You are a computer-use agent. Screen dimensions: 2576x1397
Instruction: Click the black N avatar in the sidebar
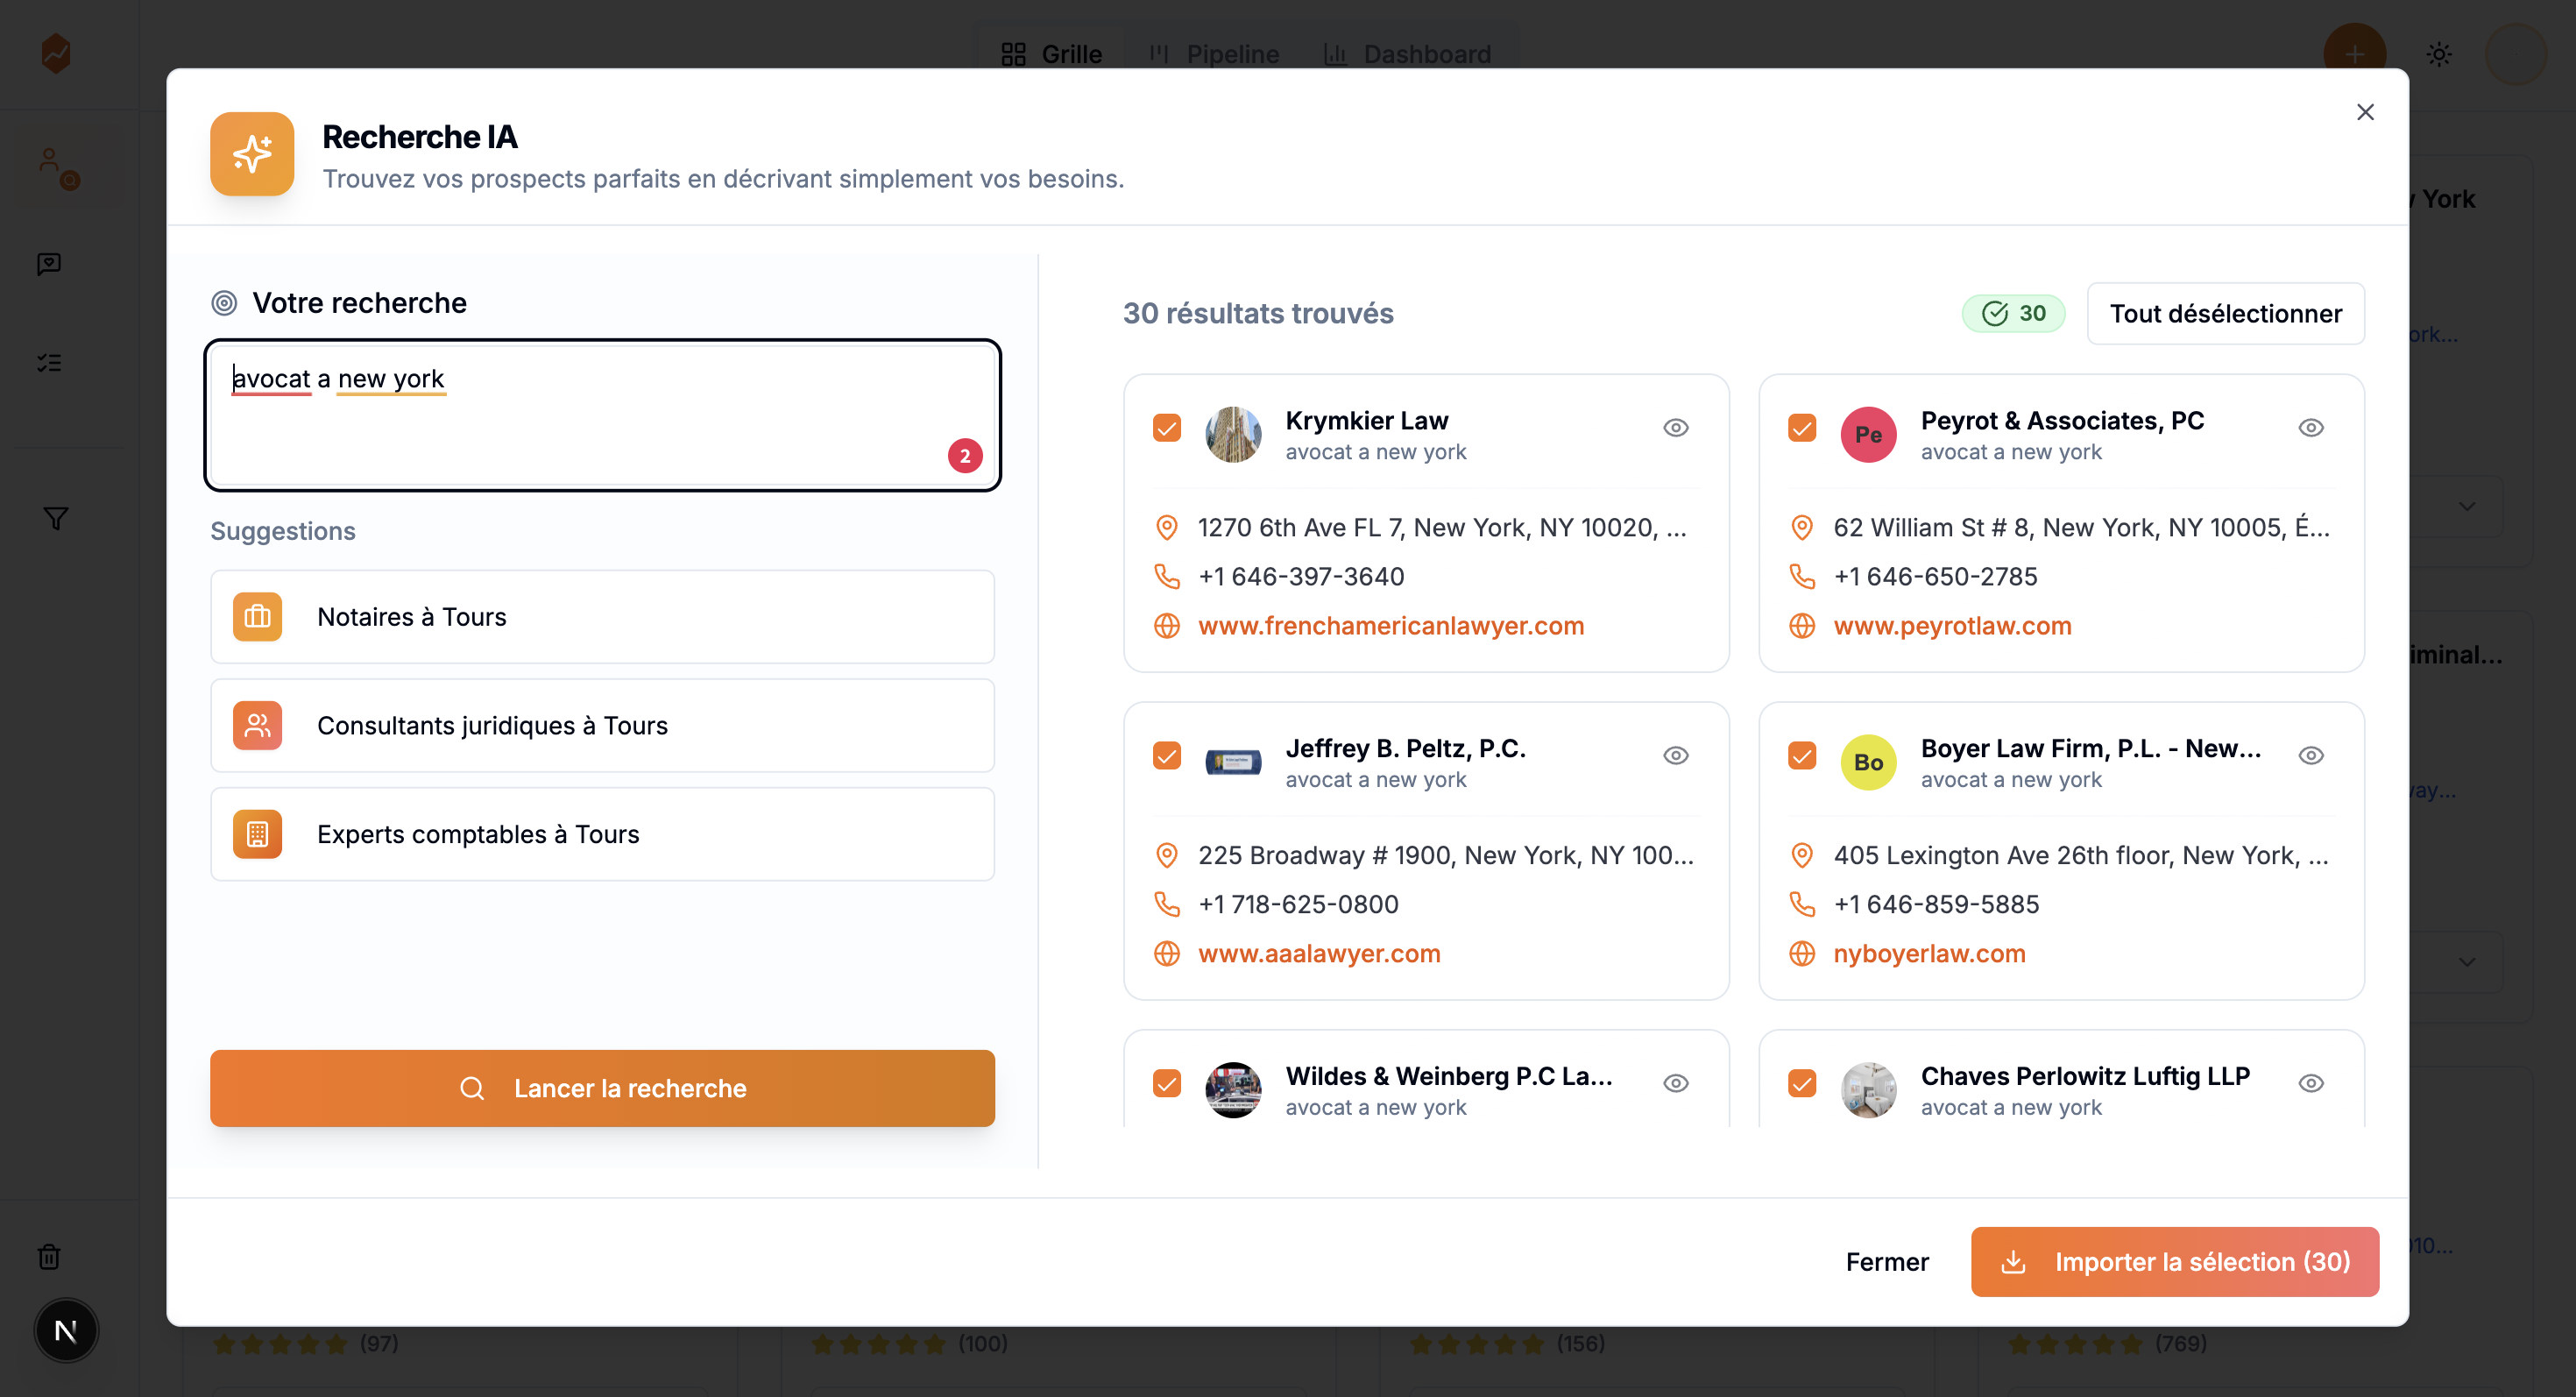[66, 1331]
